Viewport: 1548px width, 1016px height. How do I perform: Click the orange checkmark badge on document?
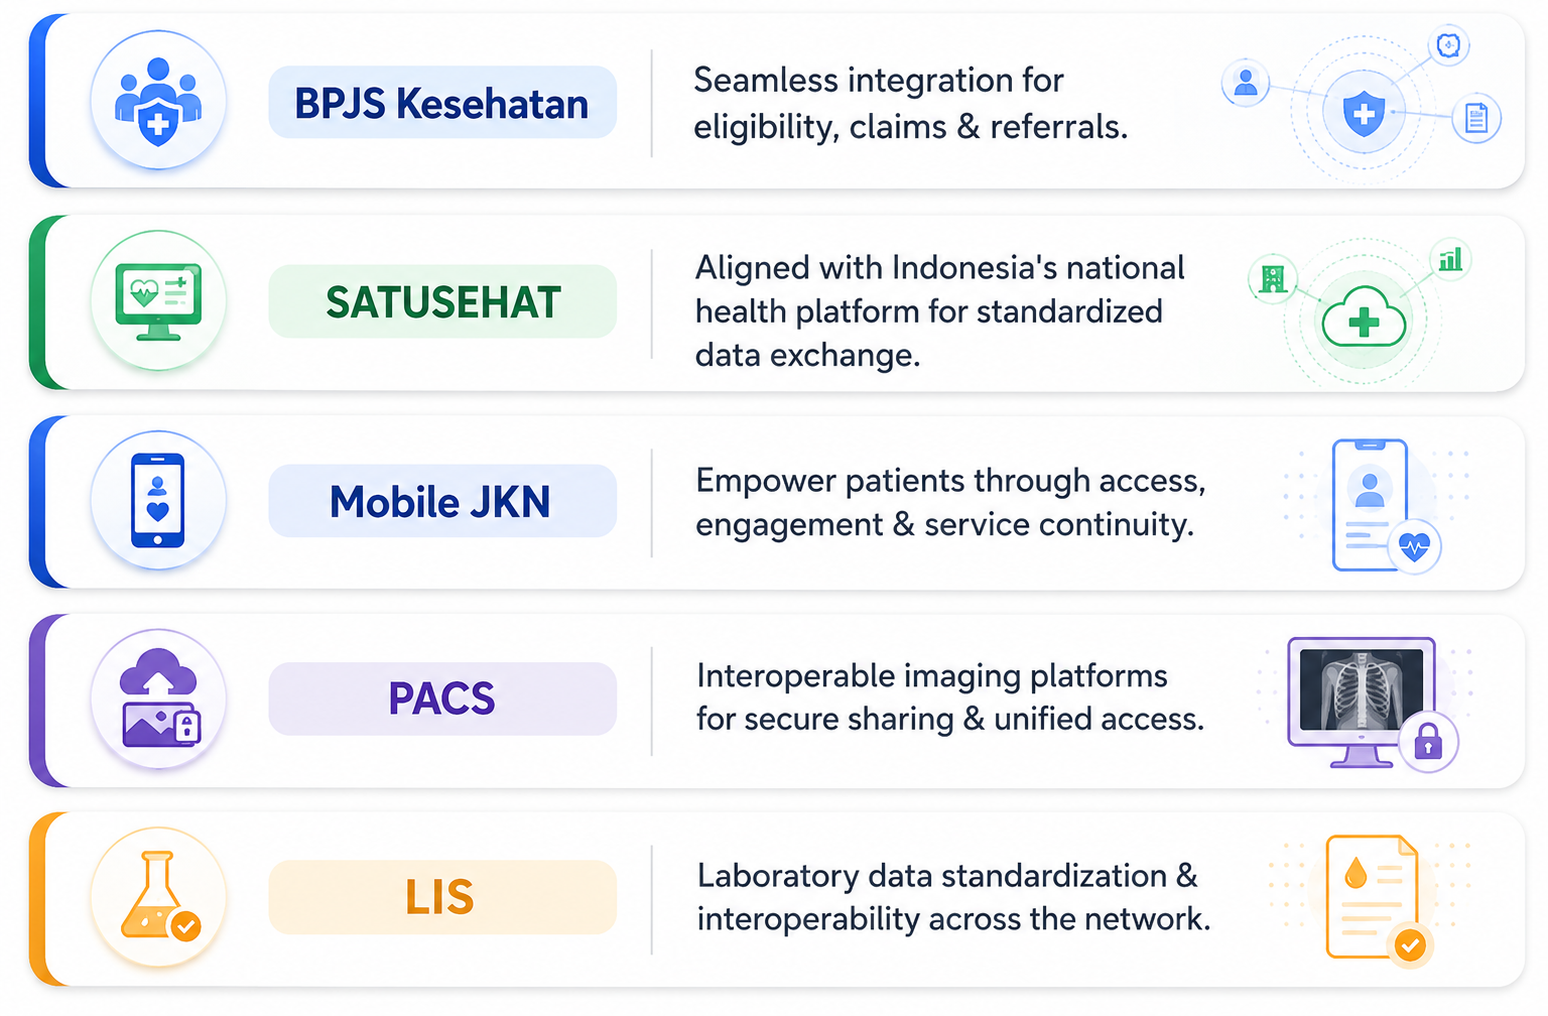[x=1410, y=943]
